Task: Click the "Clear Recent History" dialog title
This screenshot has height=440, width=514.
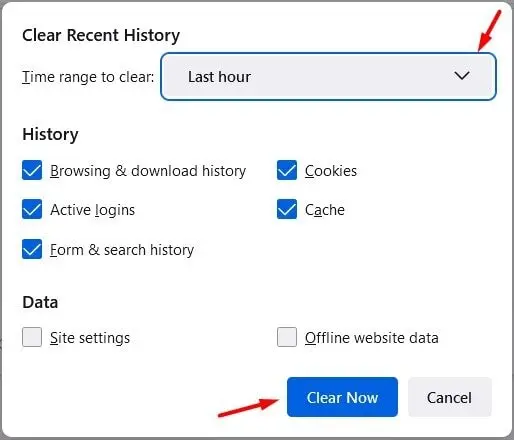Action: tap(101, 35)
